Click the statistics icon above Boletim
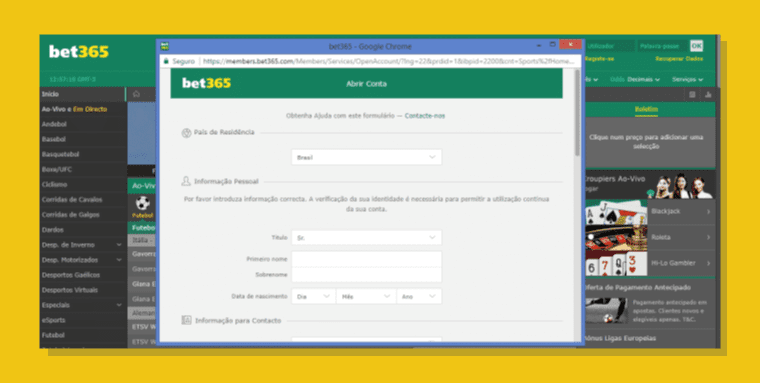This screenshot has height=383, width=760. 708,95
